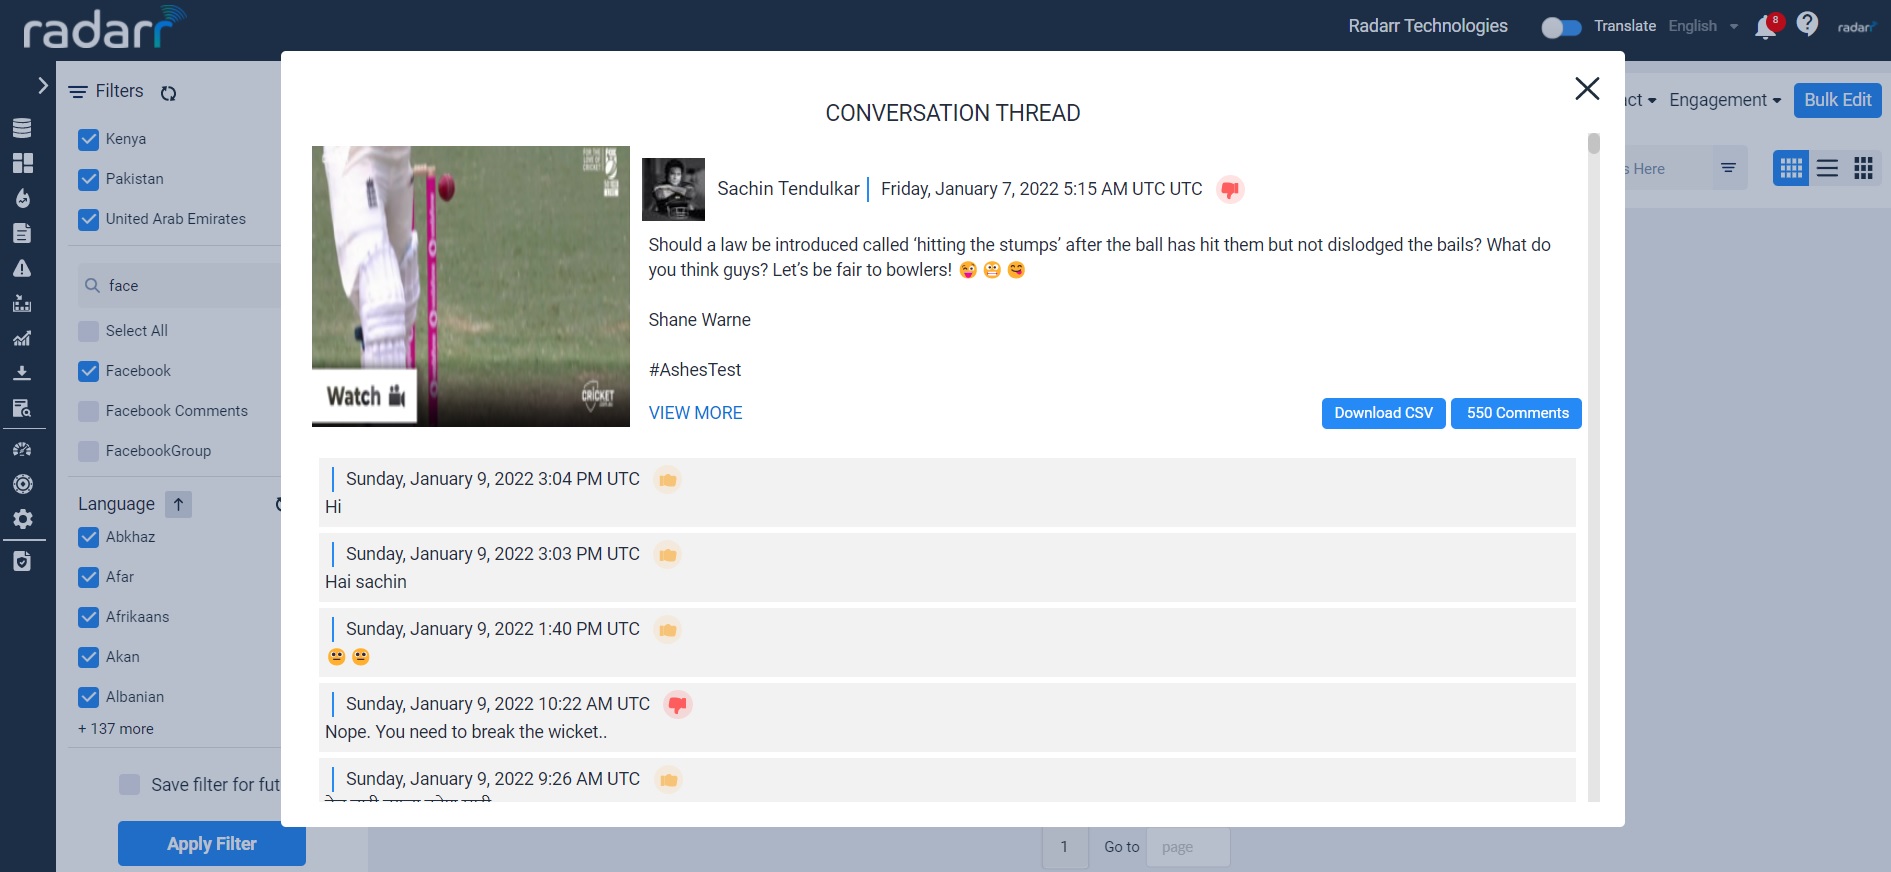Open the search report icon in the sidebar
The image size is (1891, 872).
(x=22, y=408)
